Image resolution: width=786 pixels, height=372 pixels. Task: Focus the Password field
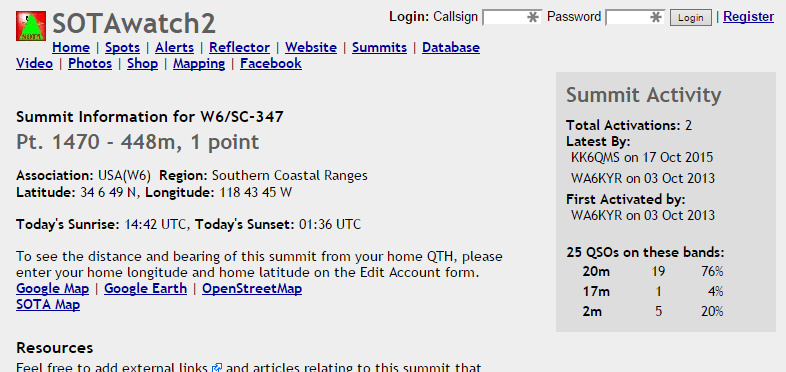635,18
